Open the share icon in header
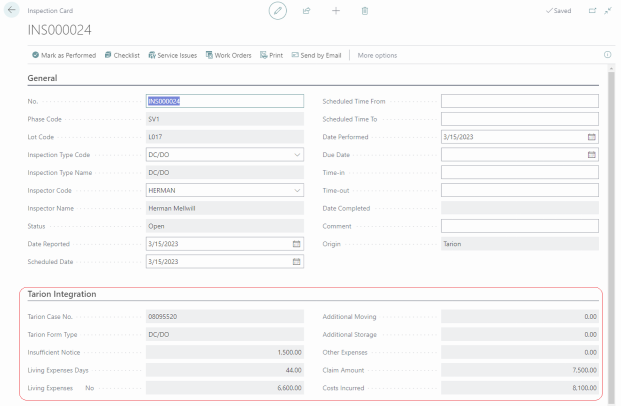 point(307,11)
